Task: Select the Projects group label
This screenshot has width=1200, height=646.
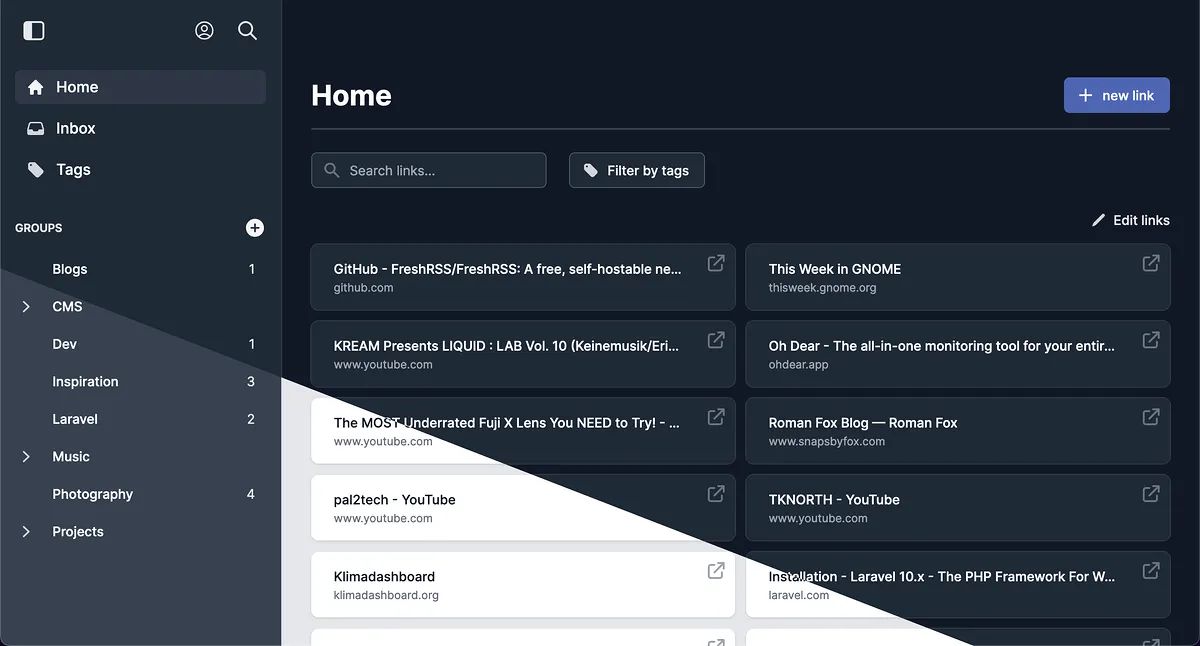Action: click(78, 532)
